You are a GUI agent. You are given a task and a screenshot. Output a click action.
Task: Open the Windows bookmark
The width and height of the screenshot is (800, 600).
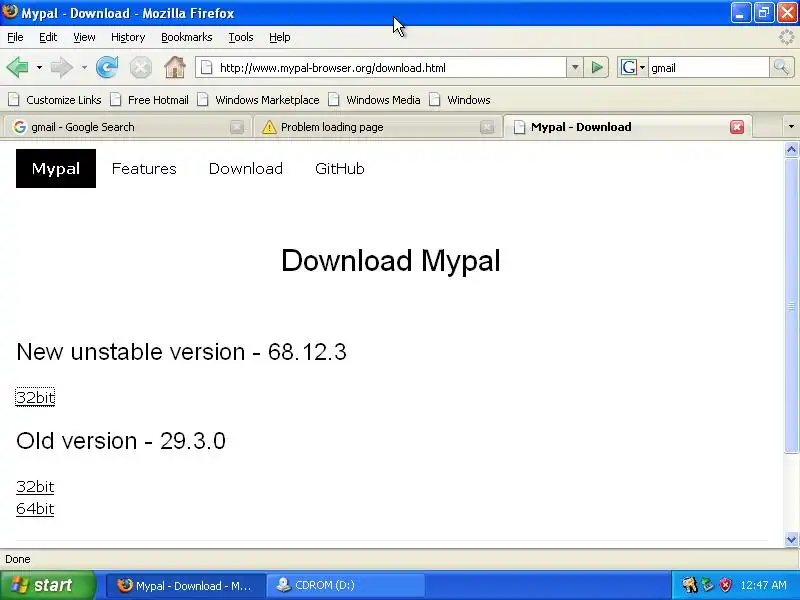[x=460, y=100]
